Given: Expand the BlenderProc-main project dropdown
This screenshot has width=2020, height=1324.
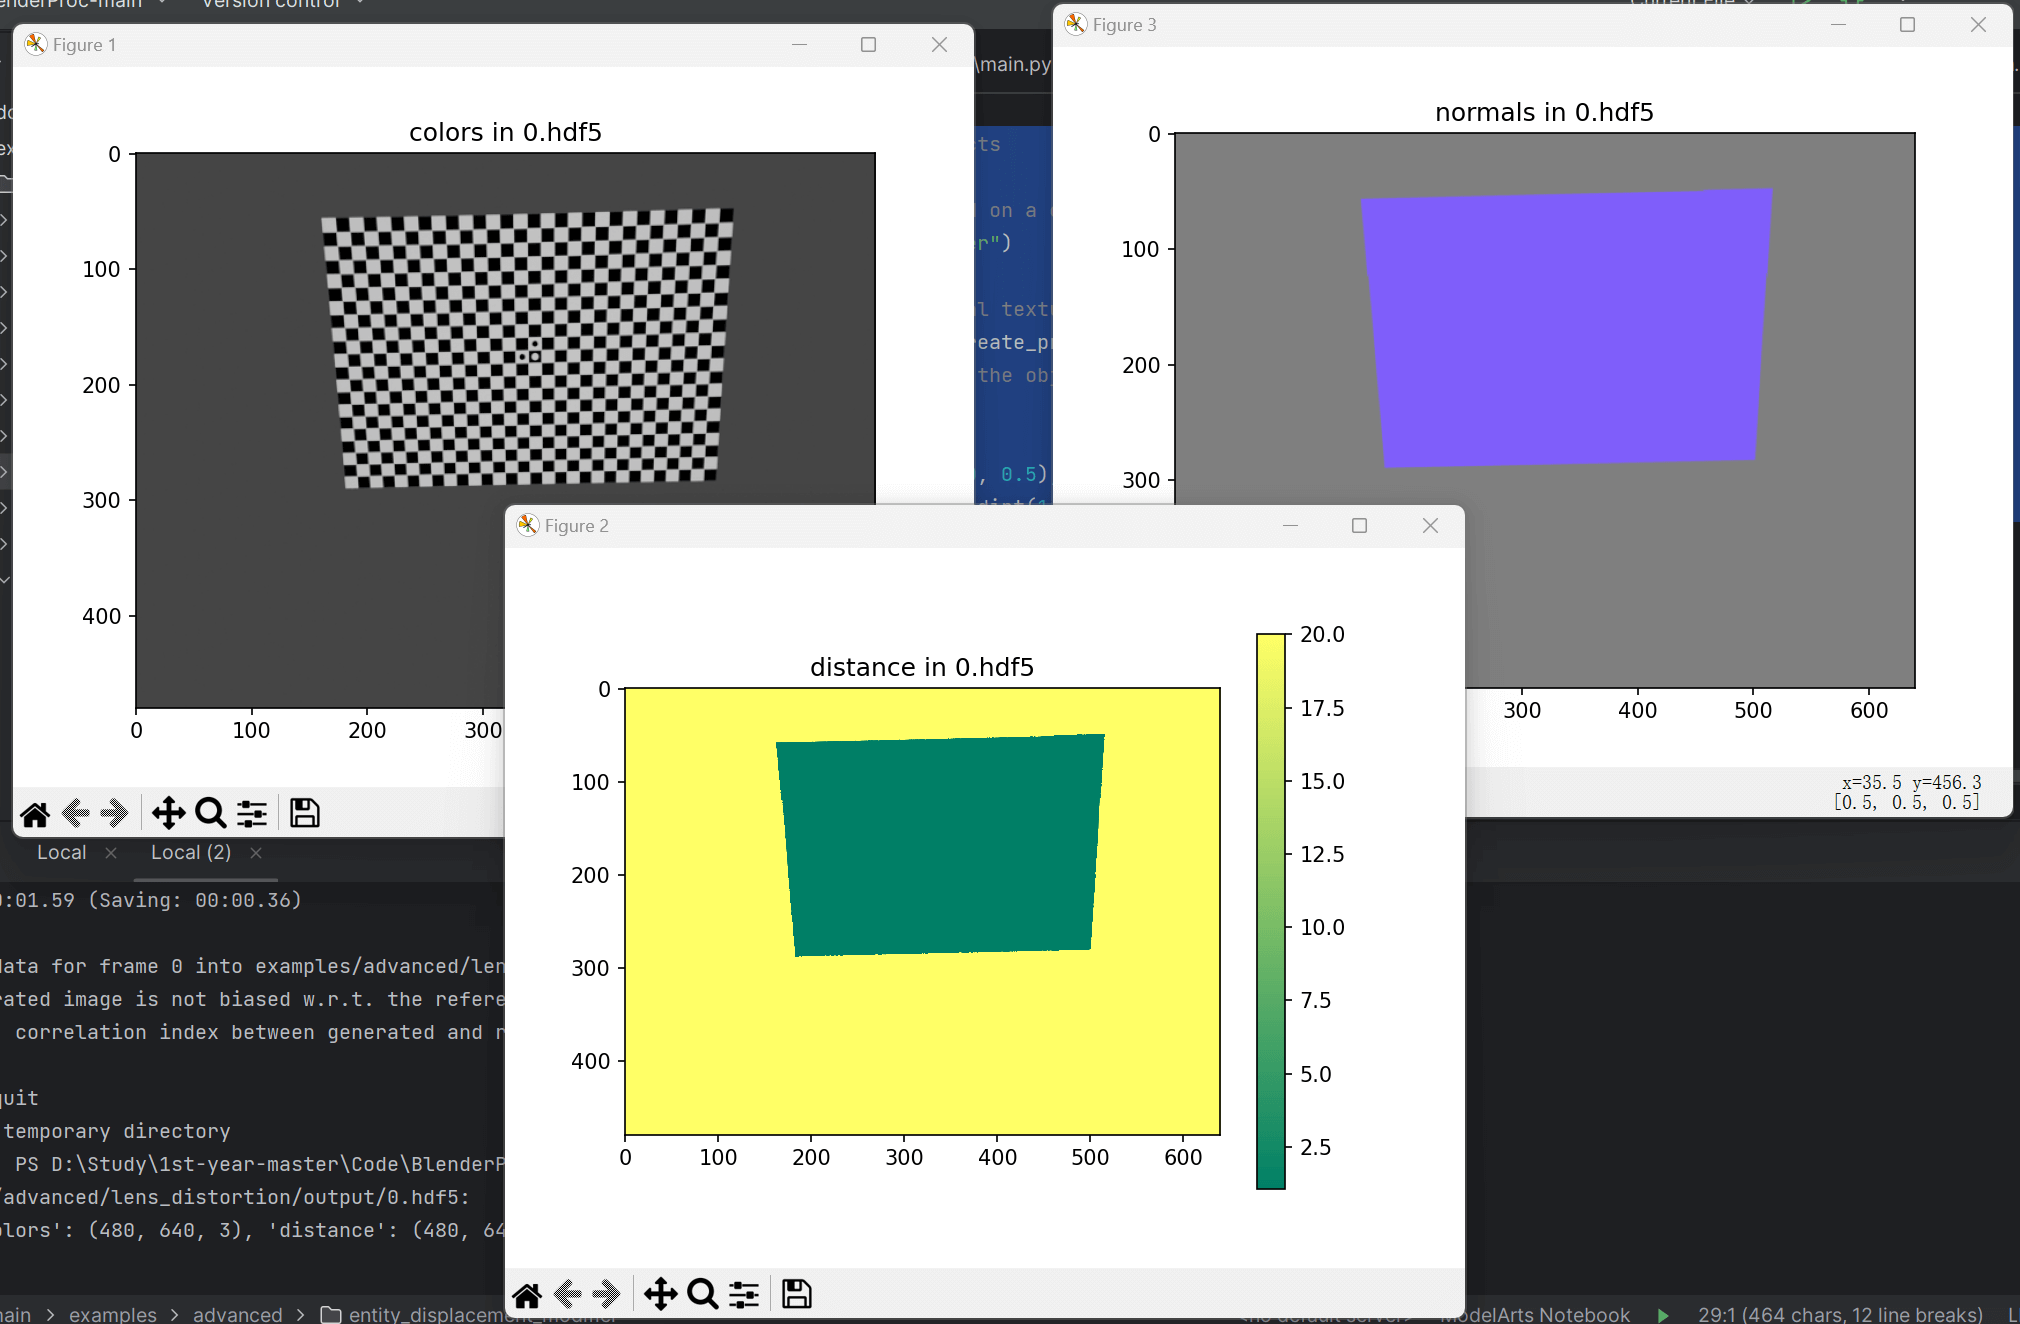Looking at the screenshot, I should click(x=80, y=4).
